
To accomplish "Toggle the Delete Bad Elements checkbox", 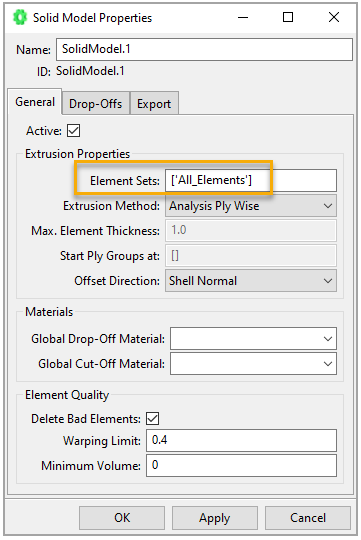I will click(x=153, y=418).
